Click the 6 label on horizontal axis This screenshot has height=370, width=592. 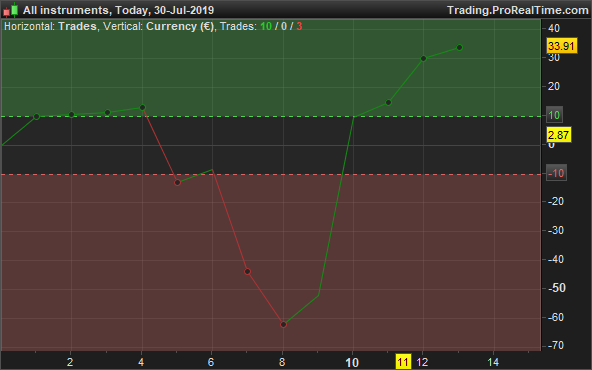pyautogui.click(x=211, y=362)
